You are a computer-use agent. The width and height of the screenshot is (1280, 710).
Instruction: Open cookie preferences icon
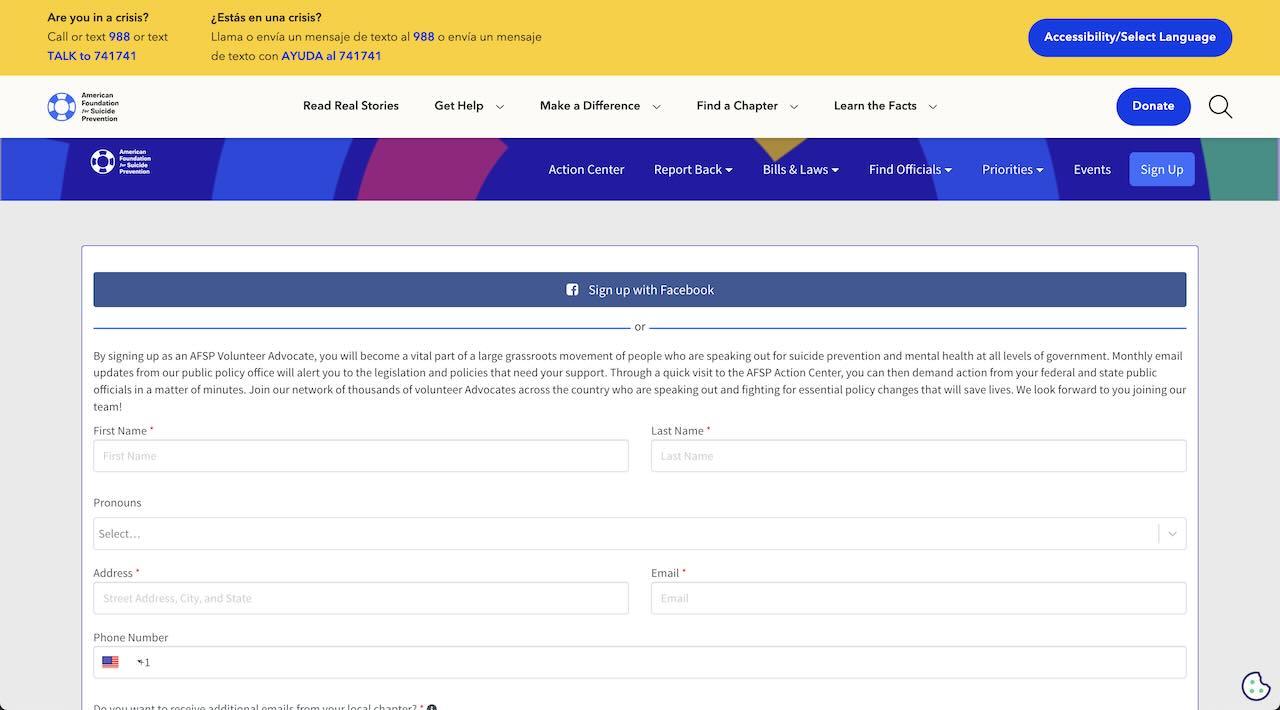1255,686
